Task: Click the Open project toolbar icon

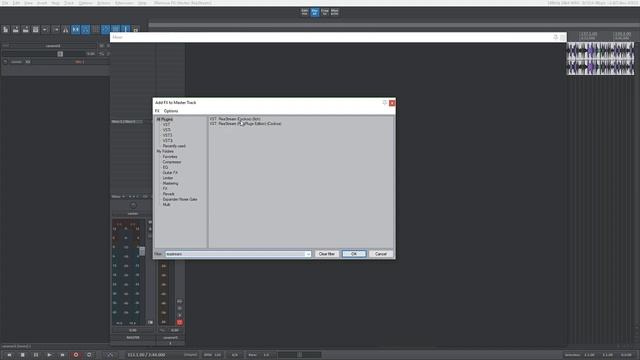Action: (x=16, y=29)
